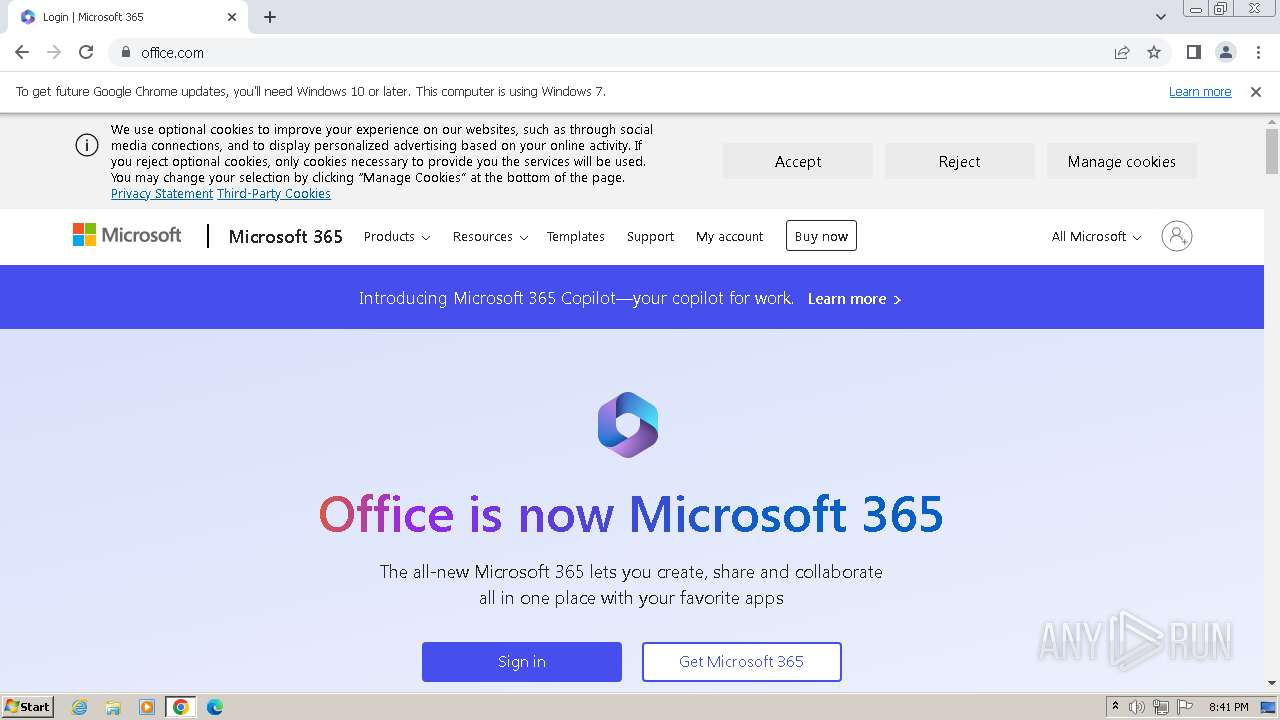This screenshot has height=720, width=1280.
Task: Click the 8:41 PM taskbar clock
Action: tap(1228, 707)
